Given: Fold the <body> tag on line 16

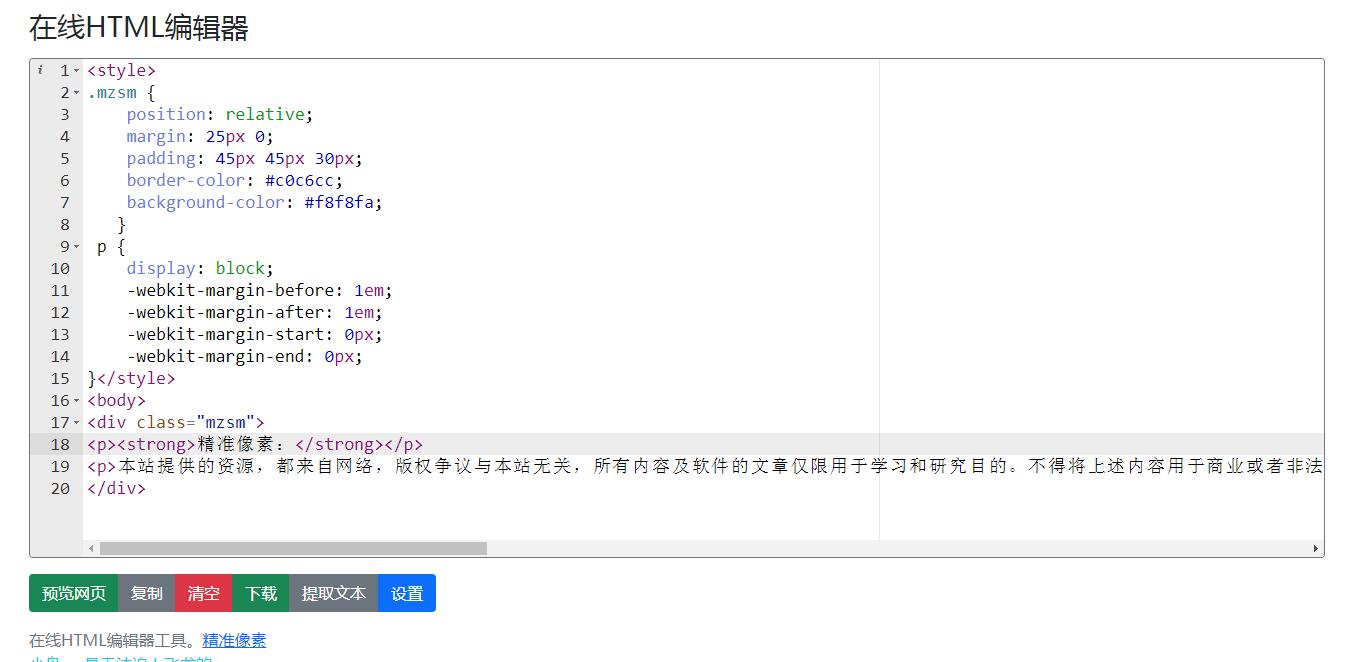Looking at the screenshot, I should (x=77, y=401).
